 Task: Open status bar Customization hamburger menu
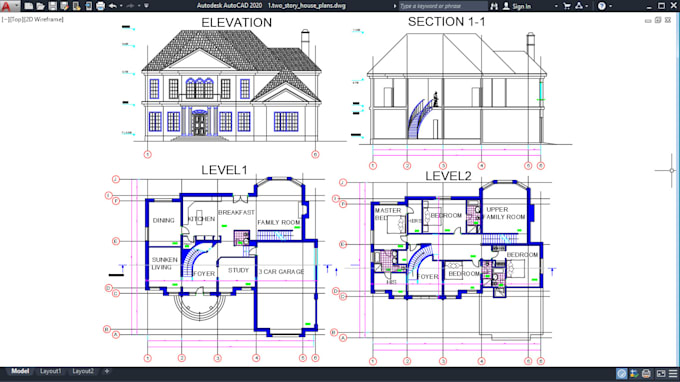673,373
